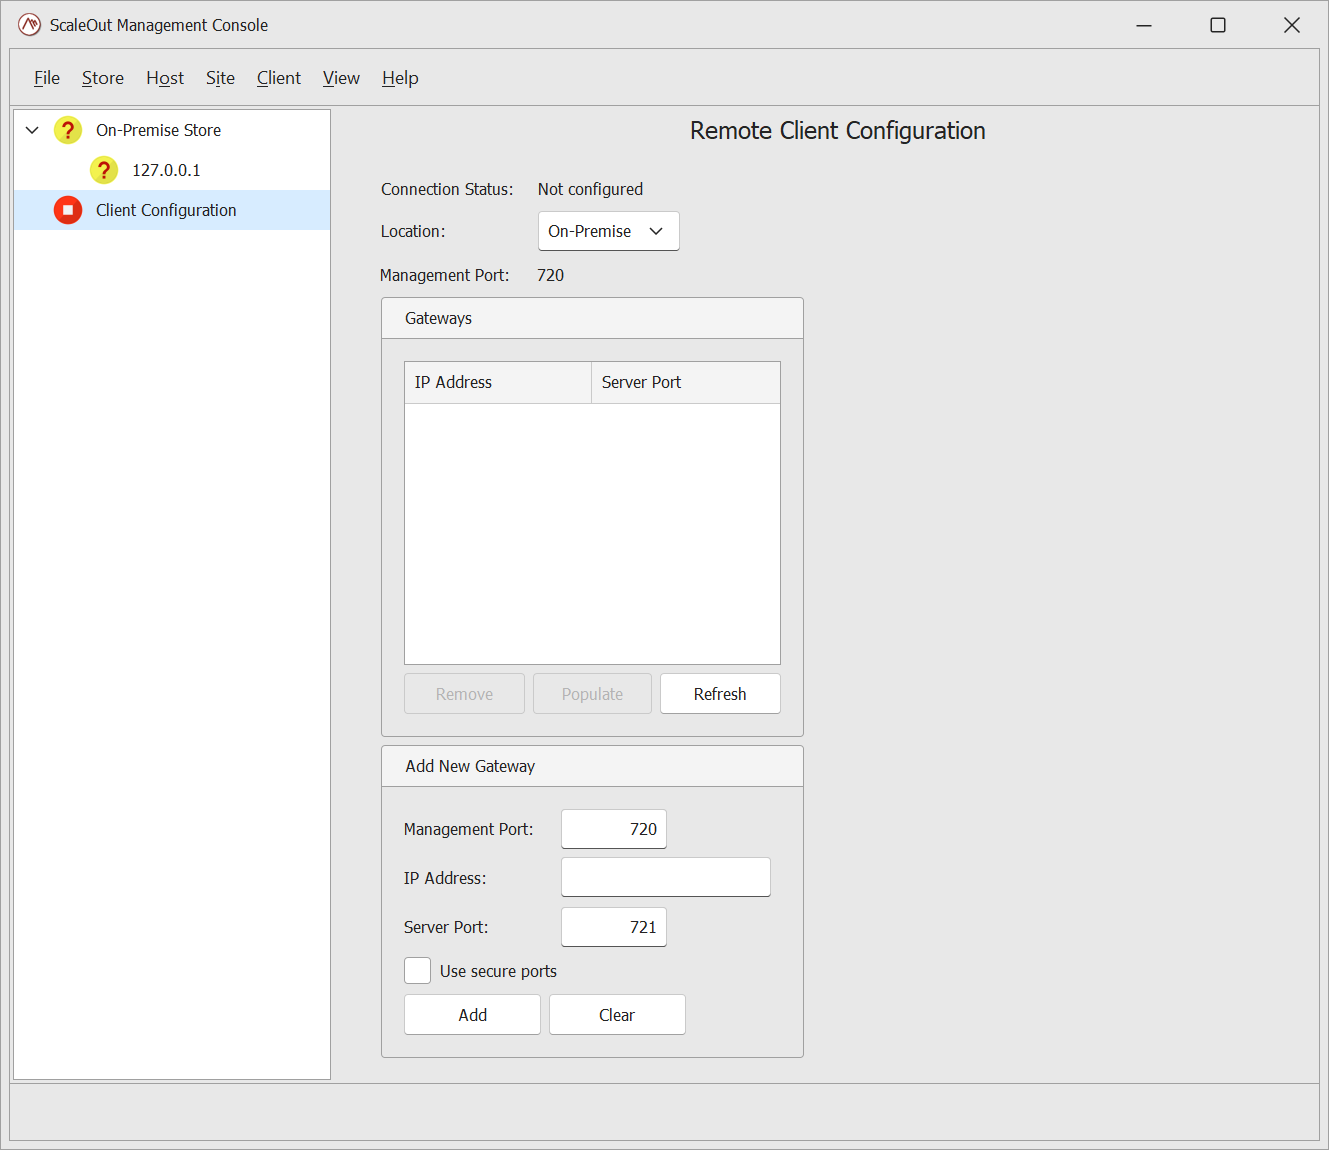1329x1150 pixels.
Task: Click the 127.0.0.1 host status icon
Action: [x=104, y=170]
